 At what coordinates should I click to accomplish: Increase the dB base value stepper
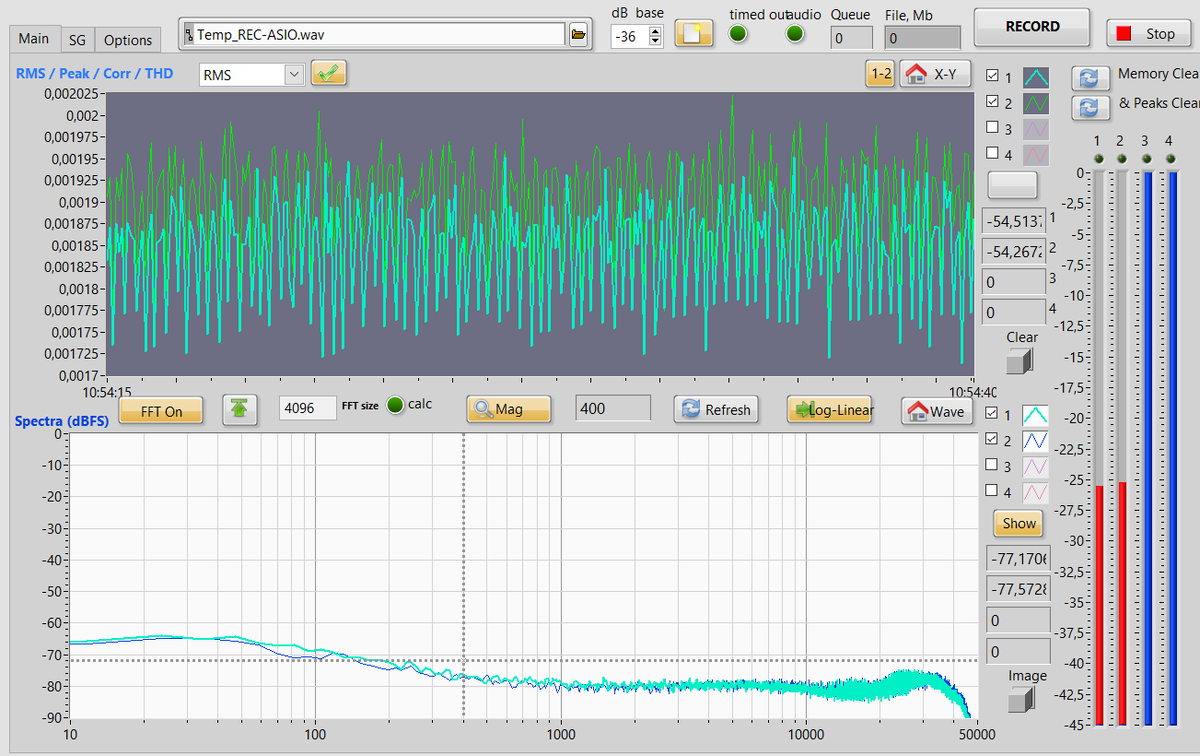coord(655,31)
